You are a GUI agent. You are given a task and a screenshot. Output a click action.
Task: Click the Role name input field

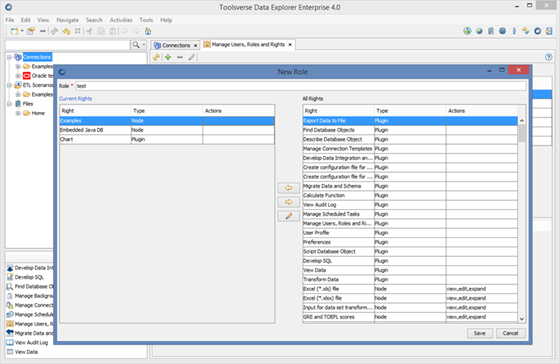(301, 86)
